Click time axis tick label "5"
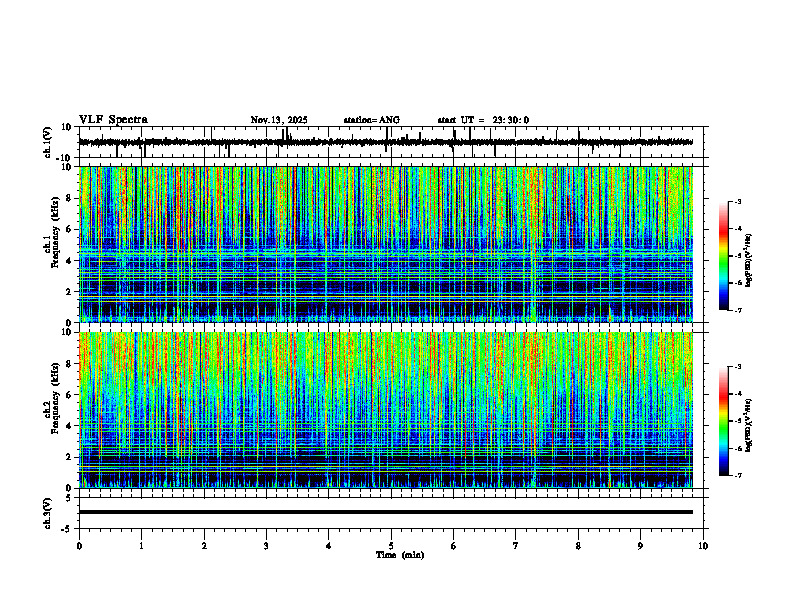 [391, 546]
